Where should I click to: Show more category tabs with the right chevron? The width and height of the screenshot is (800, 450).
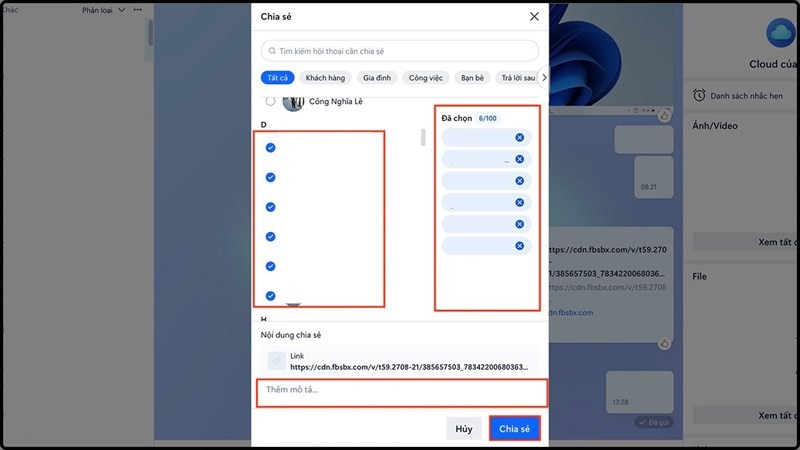(544, 77)
